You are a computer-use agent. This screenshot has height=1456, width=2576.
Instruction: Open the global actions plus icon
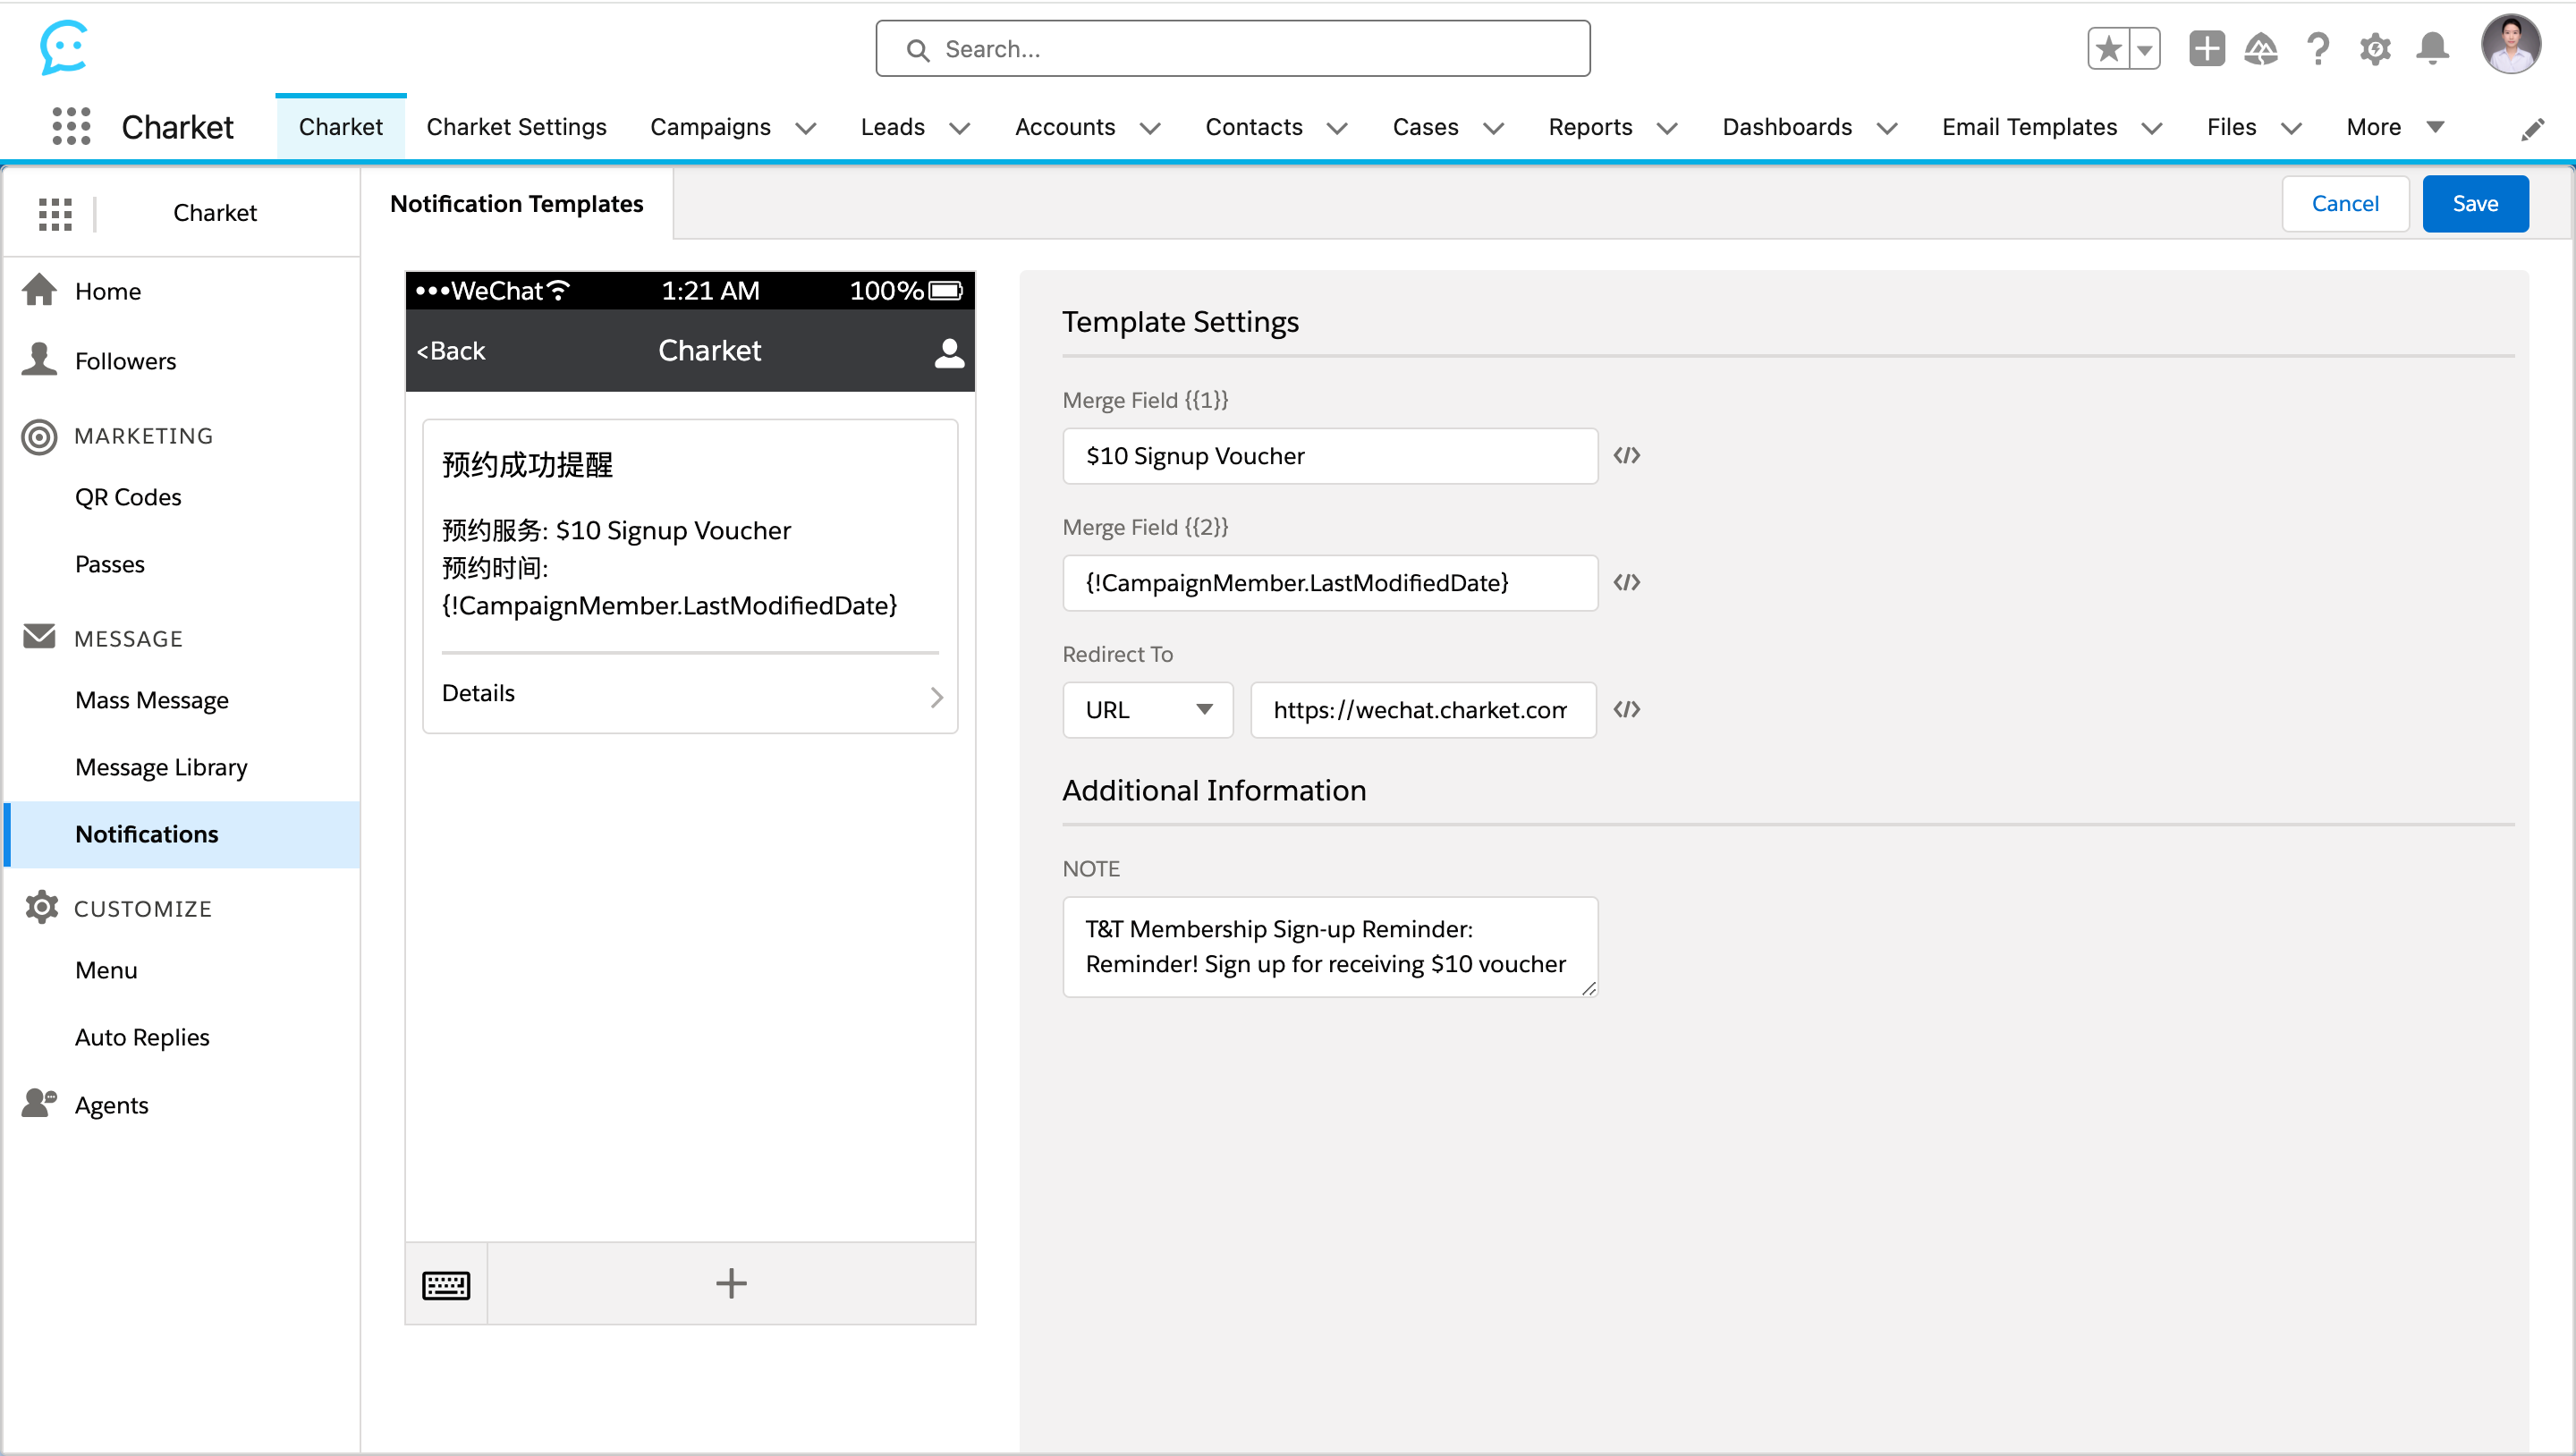[x=2206, y=48]
